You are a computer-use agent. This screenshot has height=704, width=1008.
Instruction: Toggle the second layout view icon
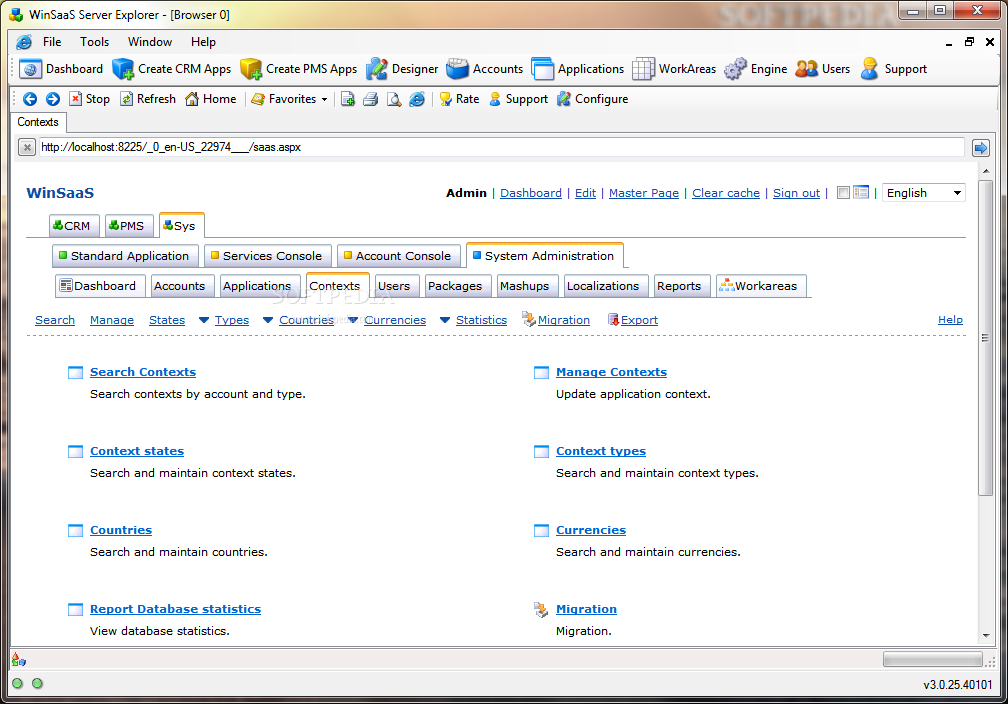(x=861, y=192)
